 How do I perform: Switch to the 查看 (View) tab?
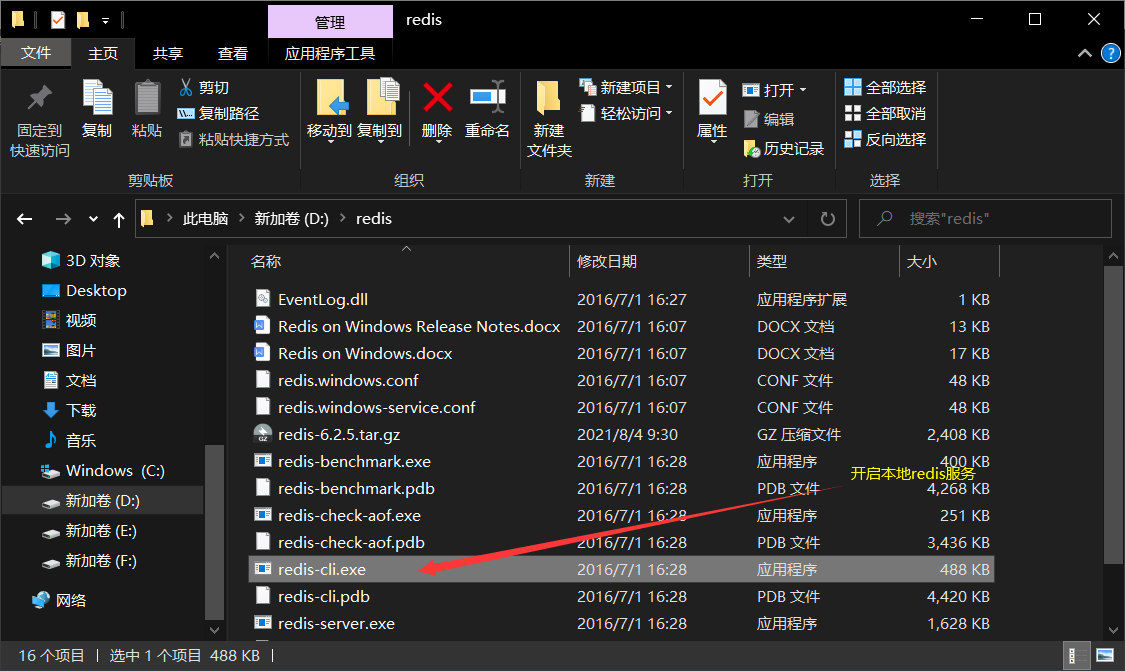(x=232, y=54)
